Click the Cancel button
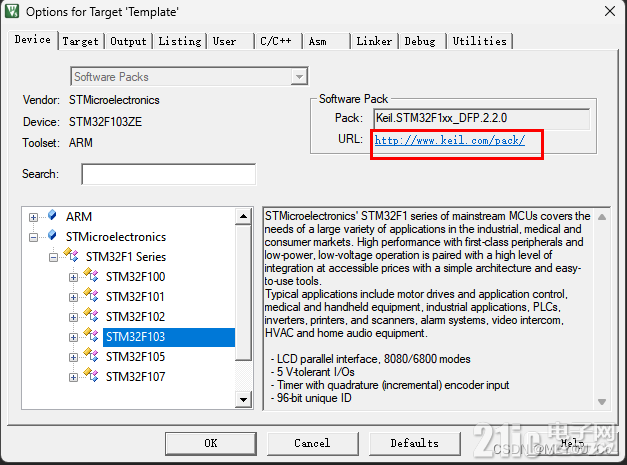627x465 pixels. point(312,443)
